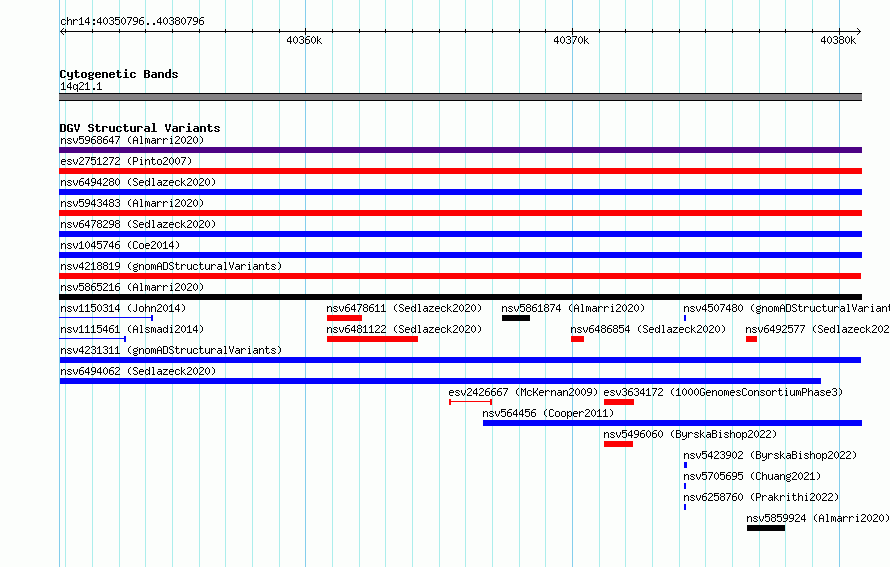
Task: Click the red nsv6478611 feature block
Action: (344, 318)
